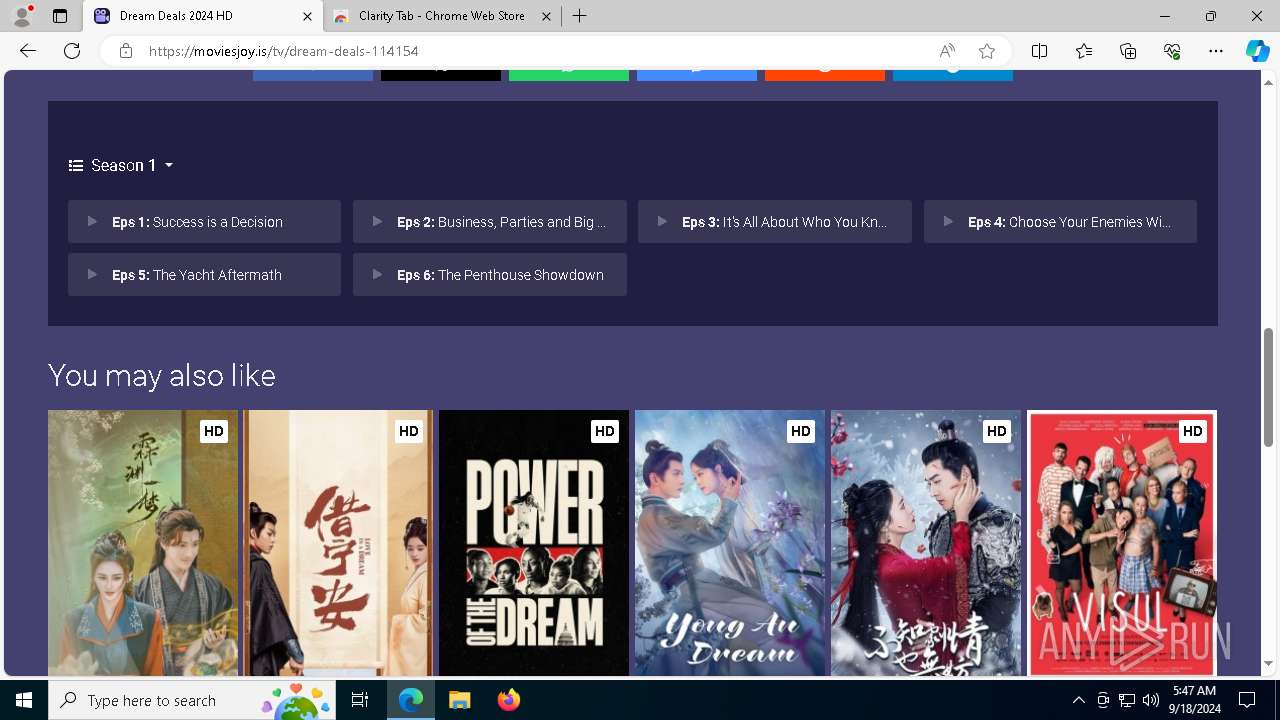
Task: Open the Copilot sidebar icon
Action: [x=1257, y=51]
